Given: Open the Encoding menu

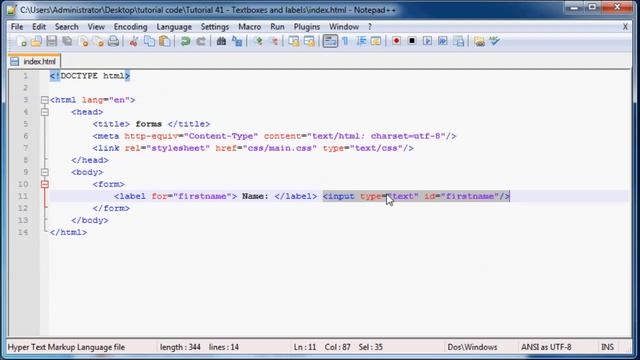Looking at the screenshot, I should (131, 27).
